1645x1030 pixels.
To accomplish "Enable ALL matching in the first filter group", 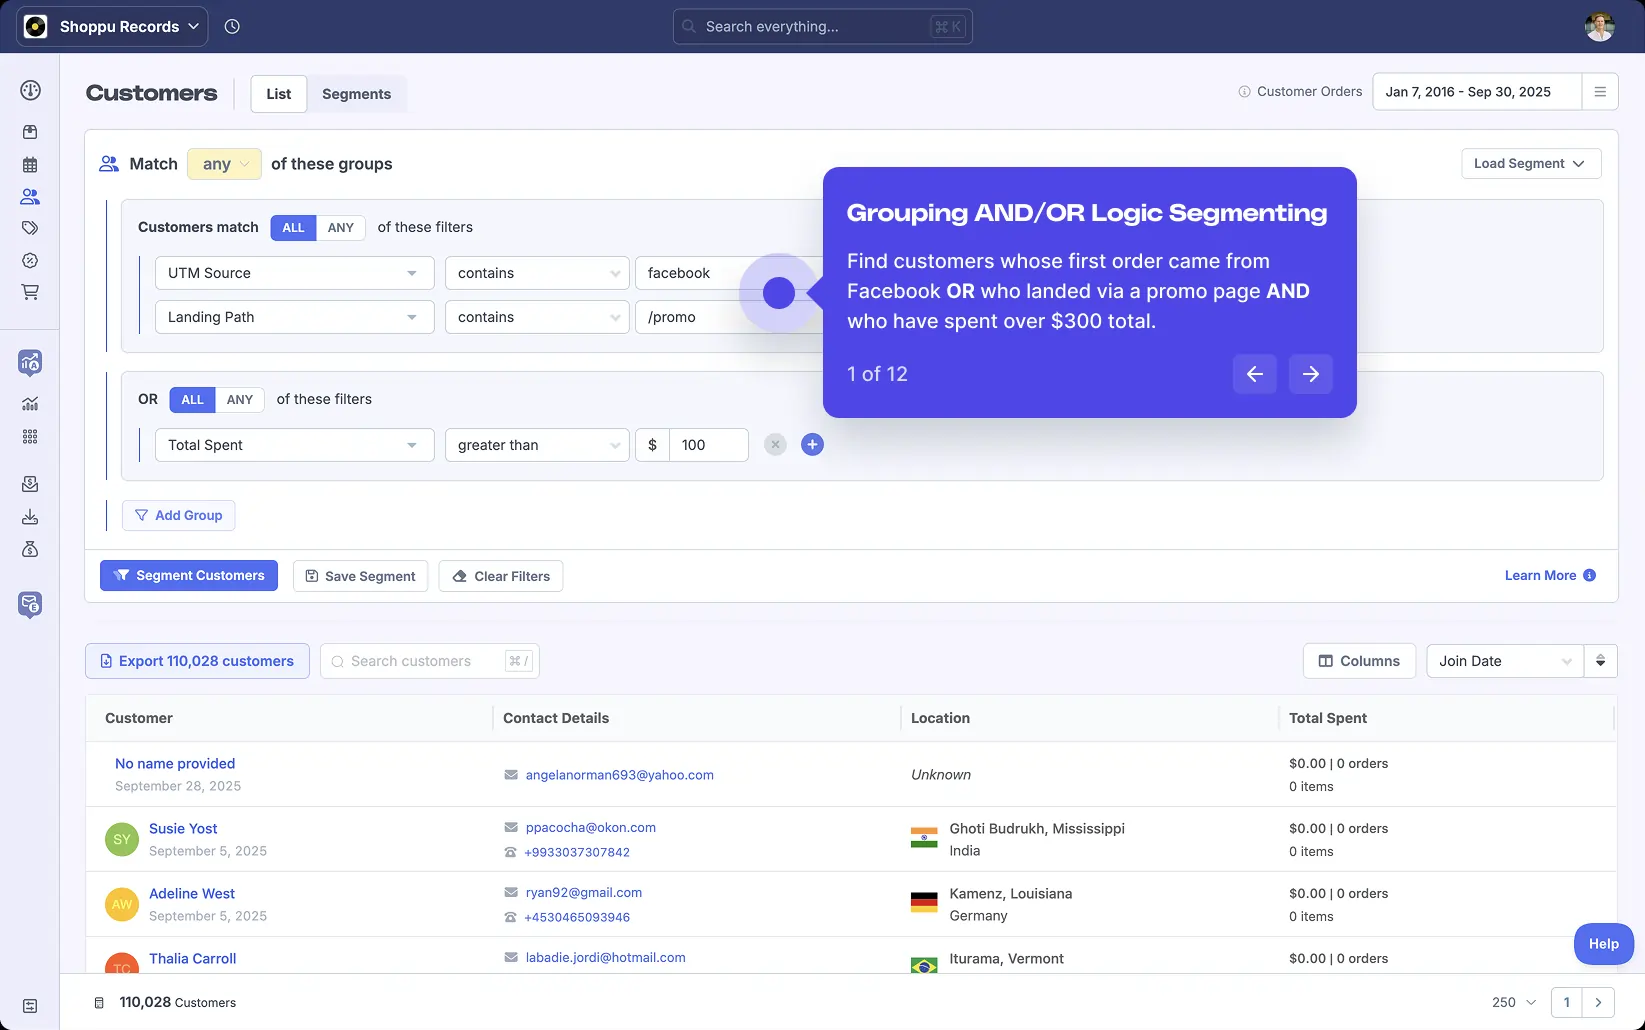I will pos(292,227).
